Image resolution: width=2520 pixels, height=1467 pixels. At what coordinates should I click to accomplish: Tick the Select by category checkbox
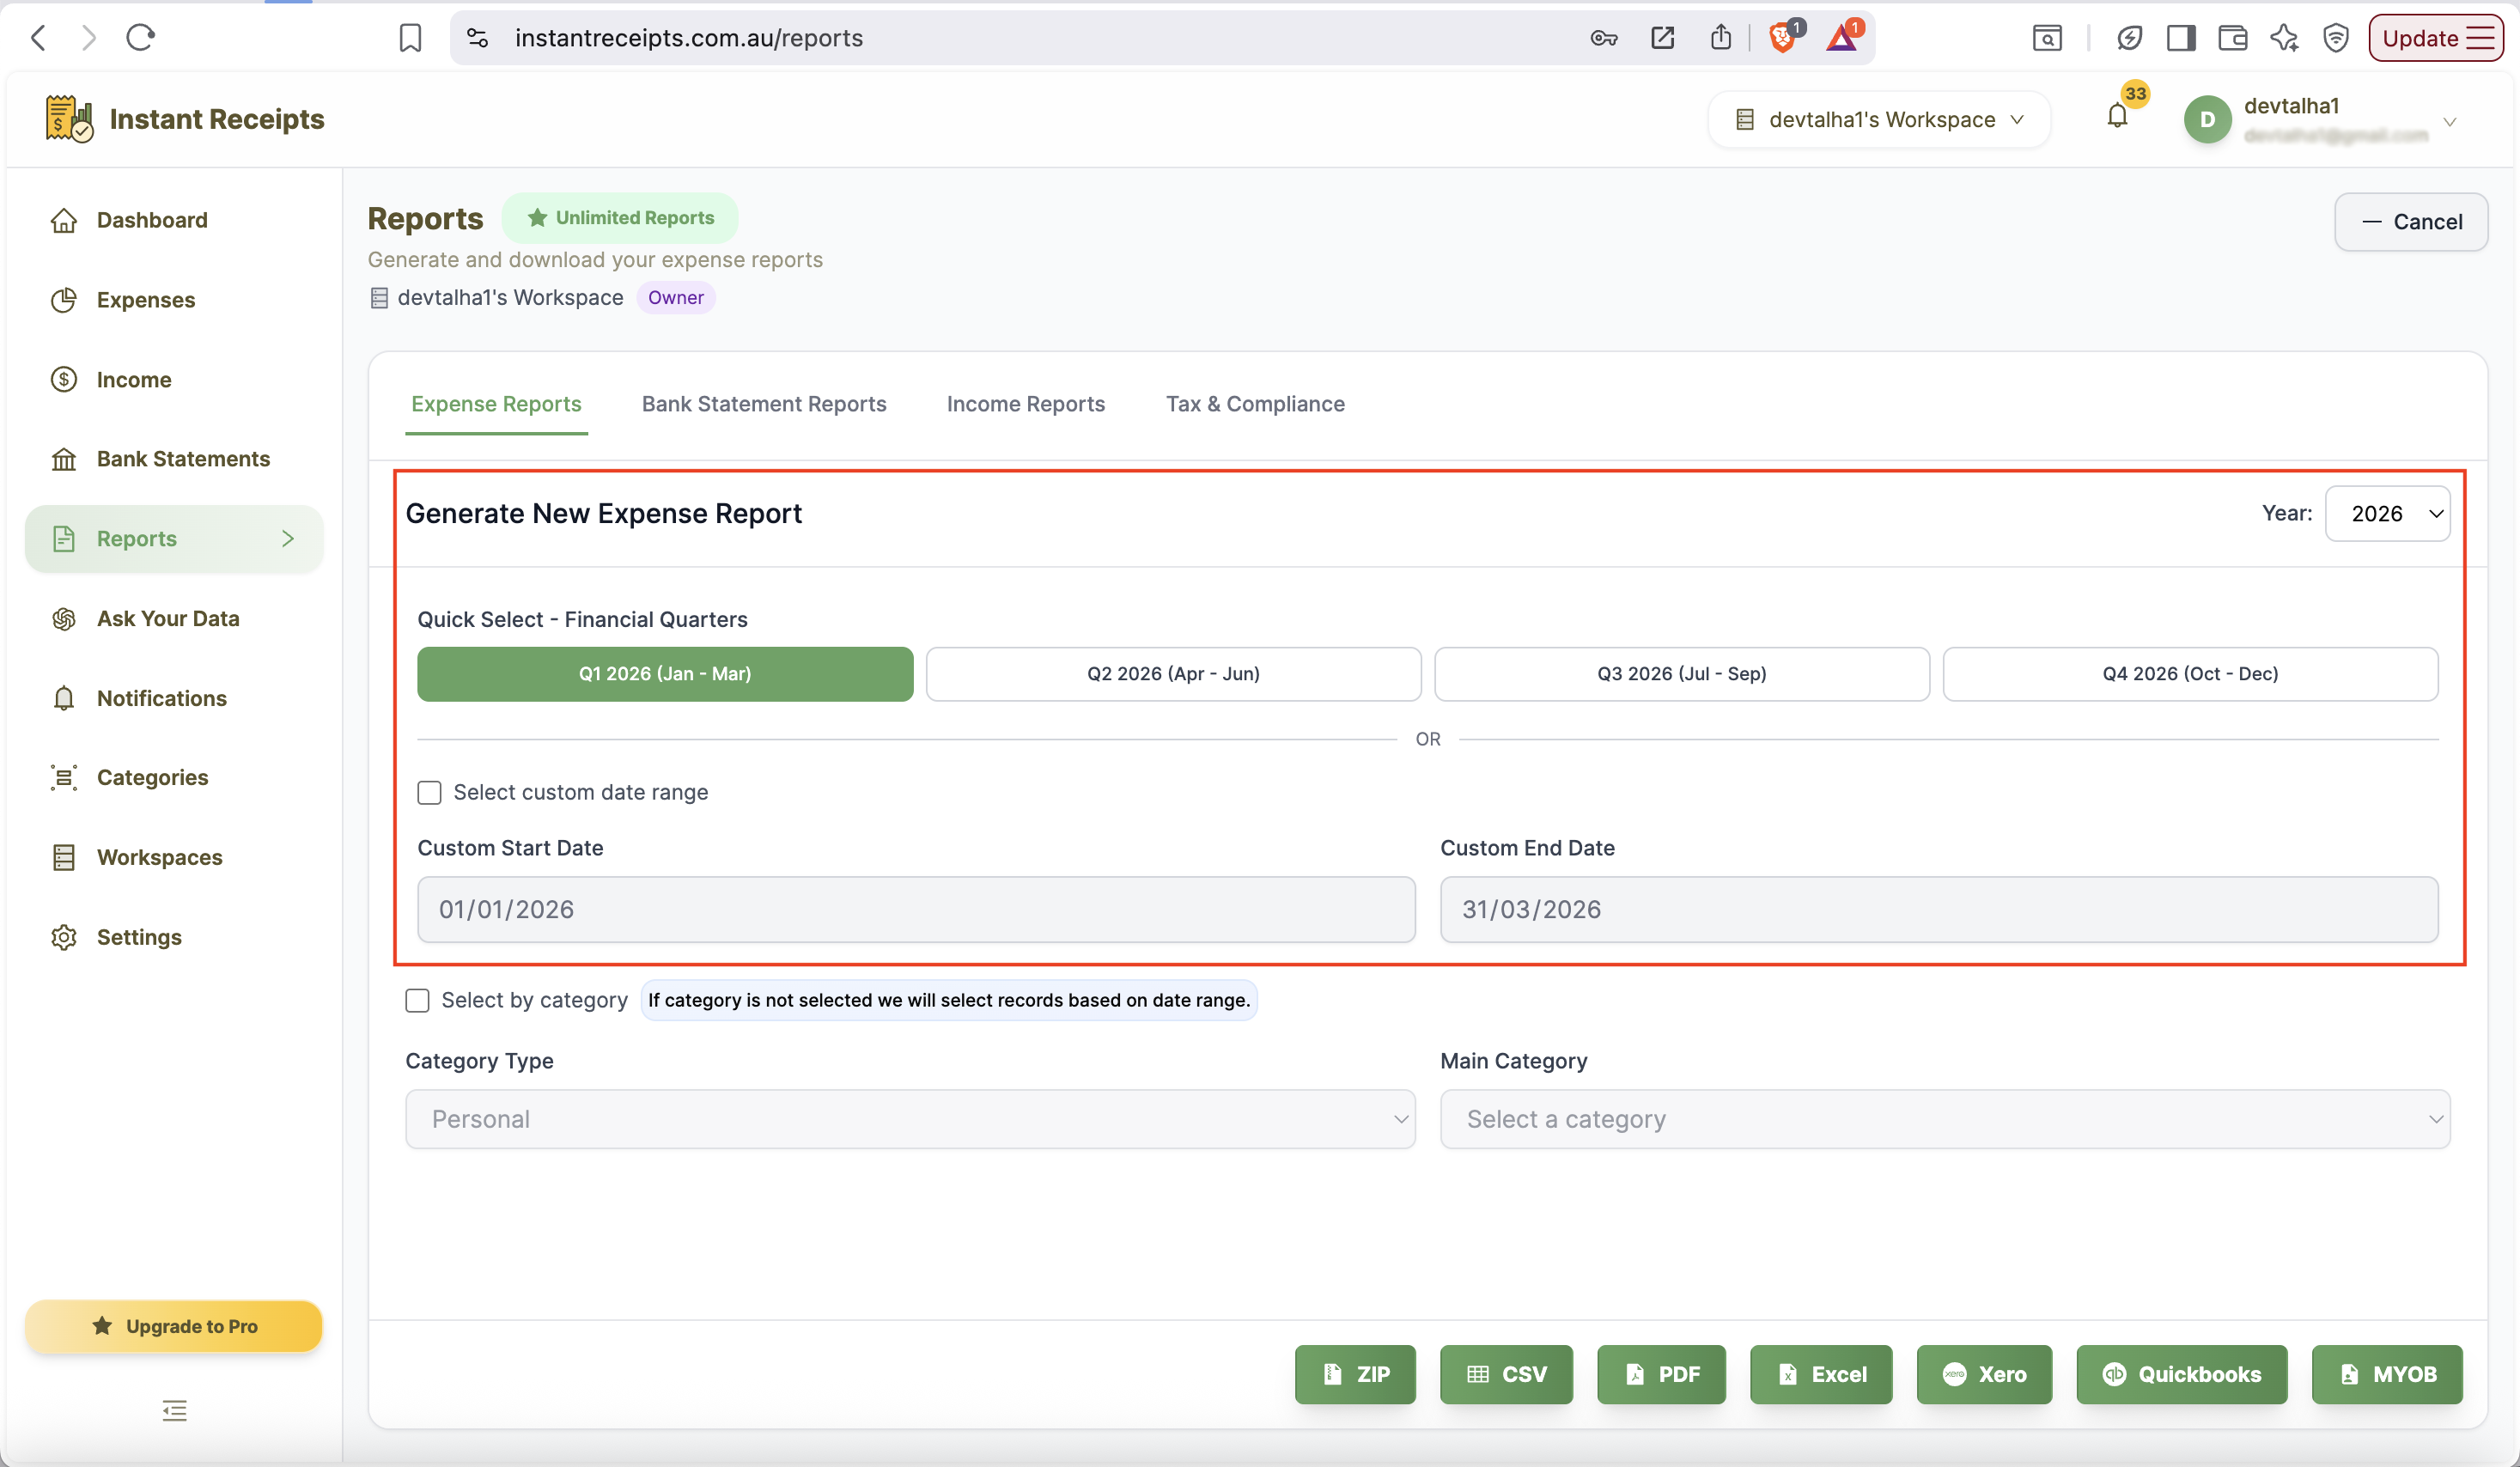pos(417,1001)
